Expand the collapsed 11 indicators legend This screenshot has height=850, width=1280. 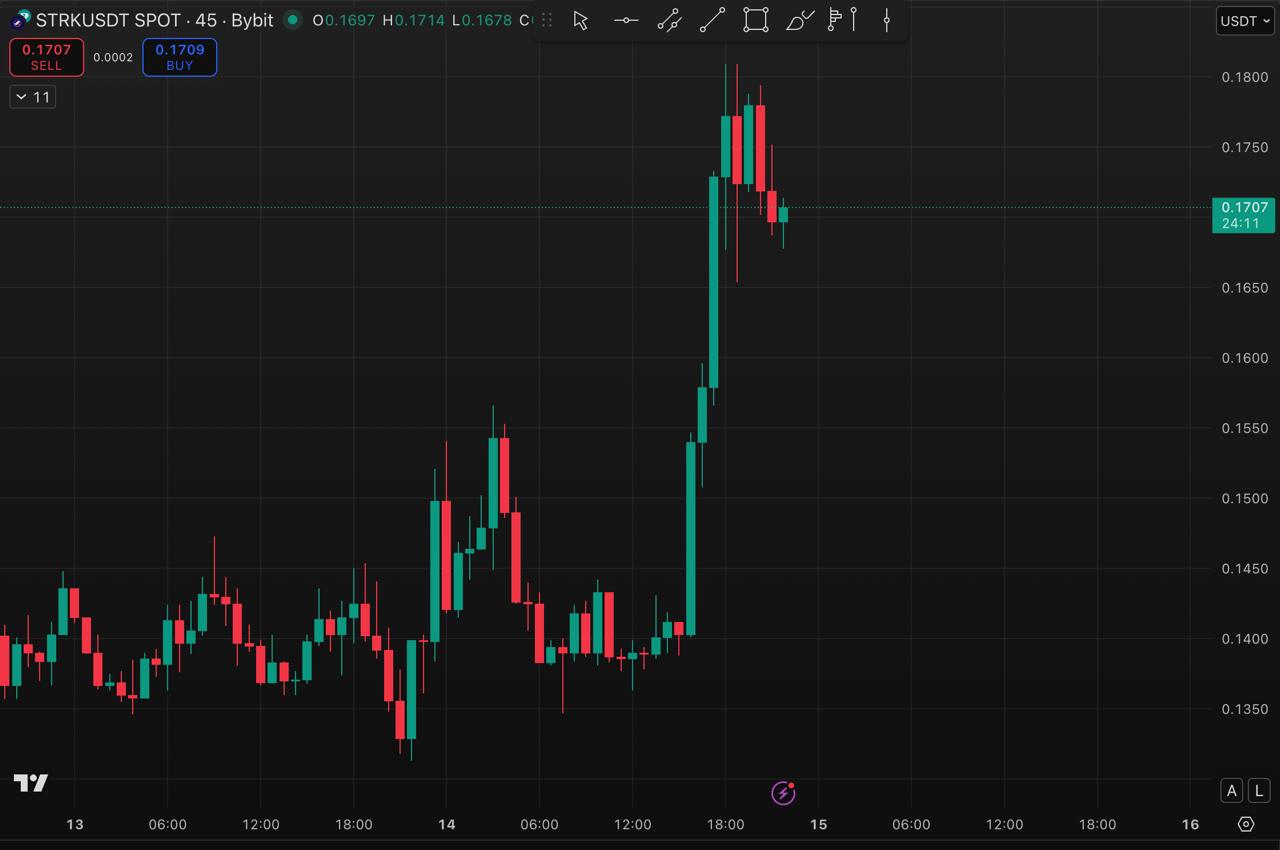click(x=33, y=97)
